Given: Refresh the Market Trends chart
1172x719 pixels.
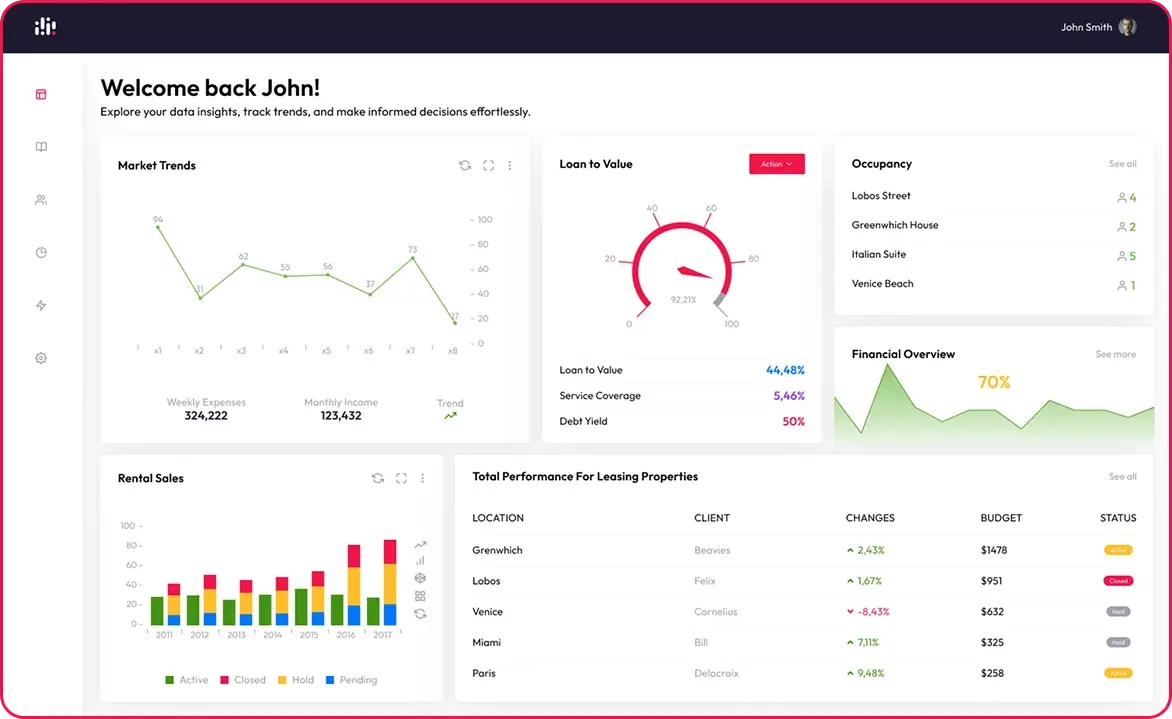Looking at the screenshot, I should coord(465,165).
